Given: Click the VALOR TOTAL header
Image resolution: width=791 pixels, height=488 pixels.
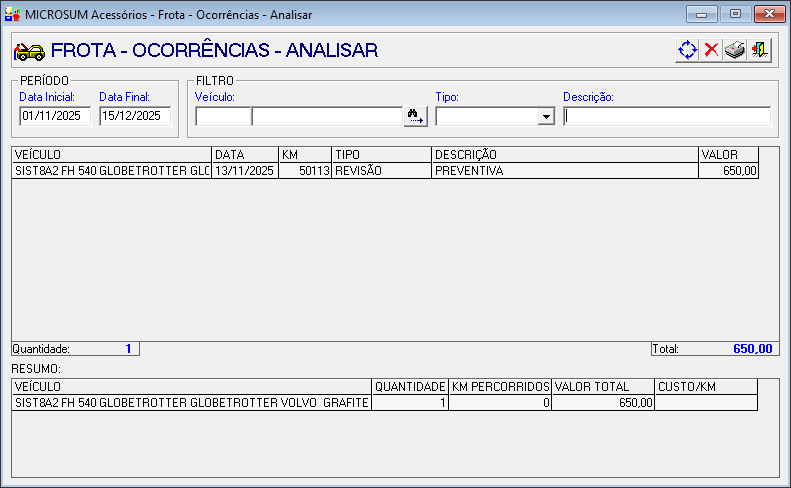Looking at the screenshot, I should tap(603, 387).
